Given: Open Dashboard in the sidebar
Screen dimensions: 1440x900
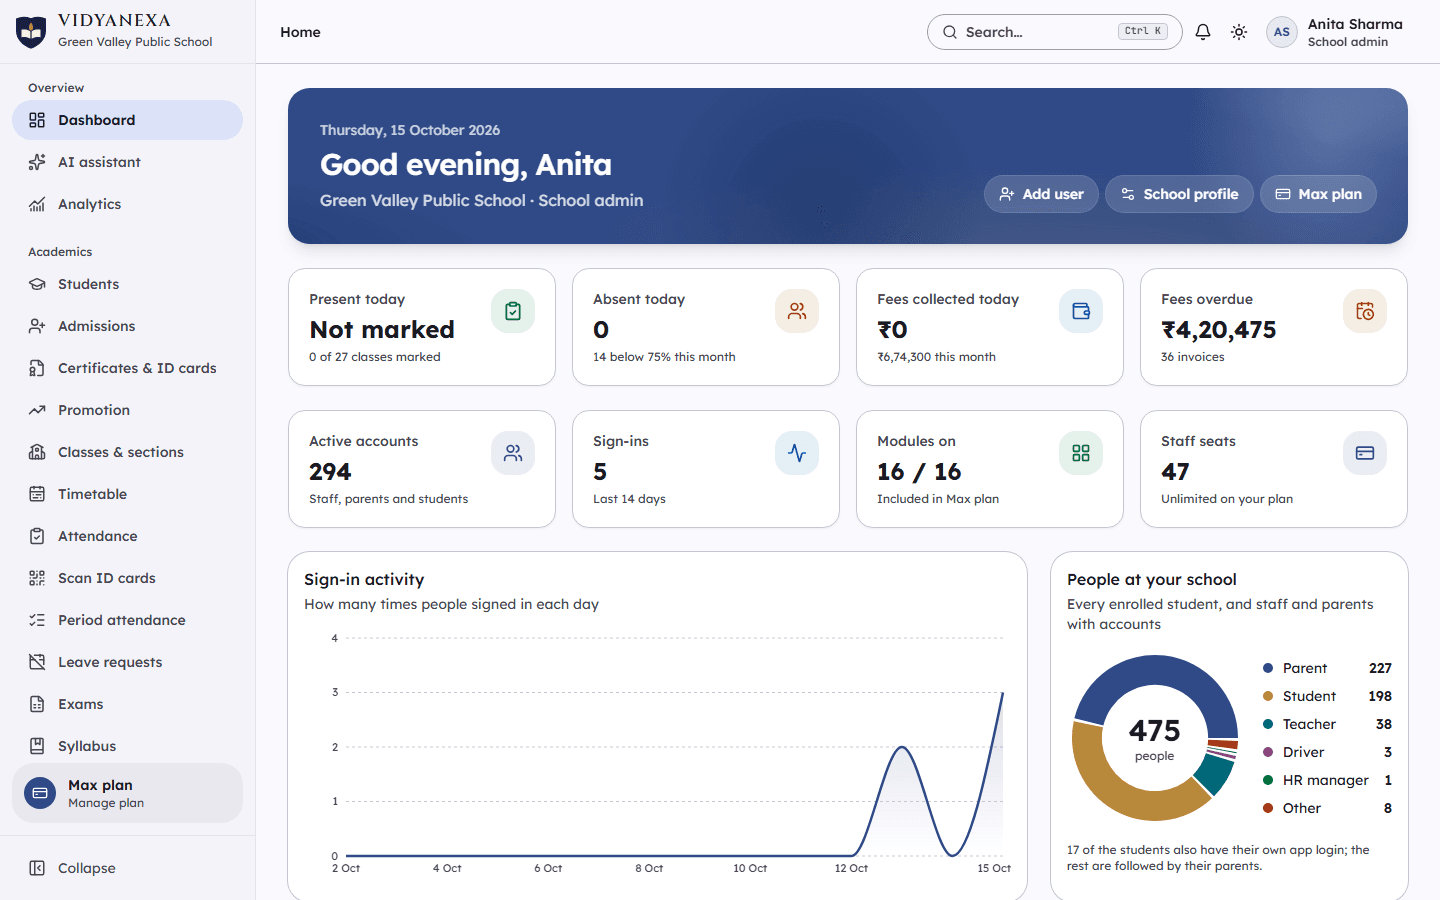Looking at the screenshot, I should [127, 120].
